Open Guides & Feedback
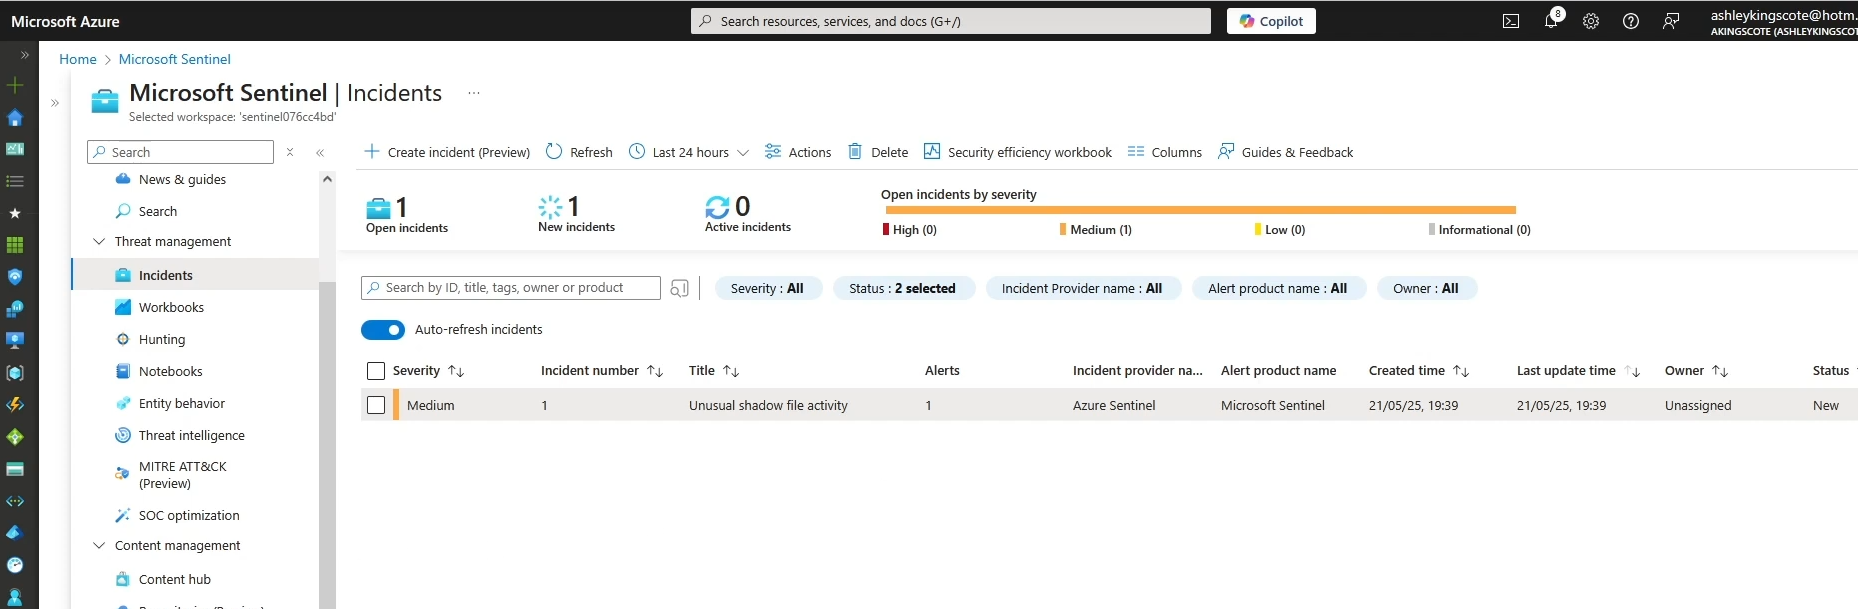Image resolution: width=1858 pixels, height=609 pixels. (1285, 152)
